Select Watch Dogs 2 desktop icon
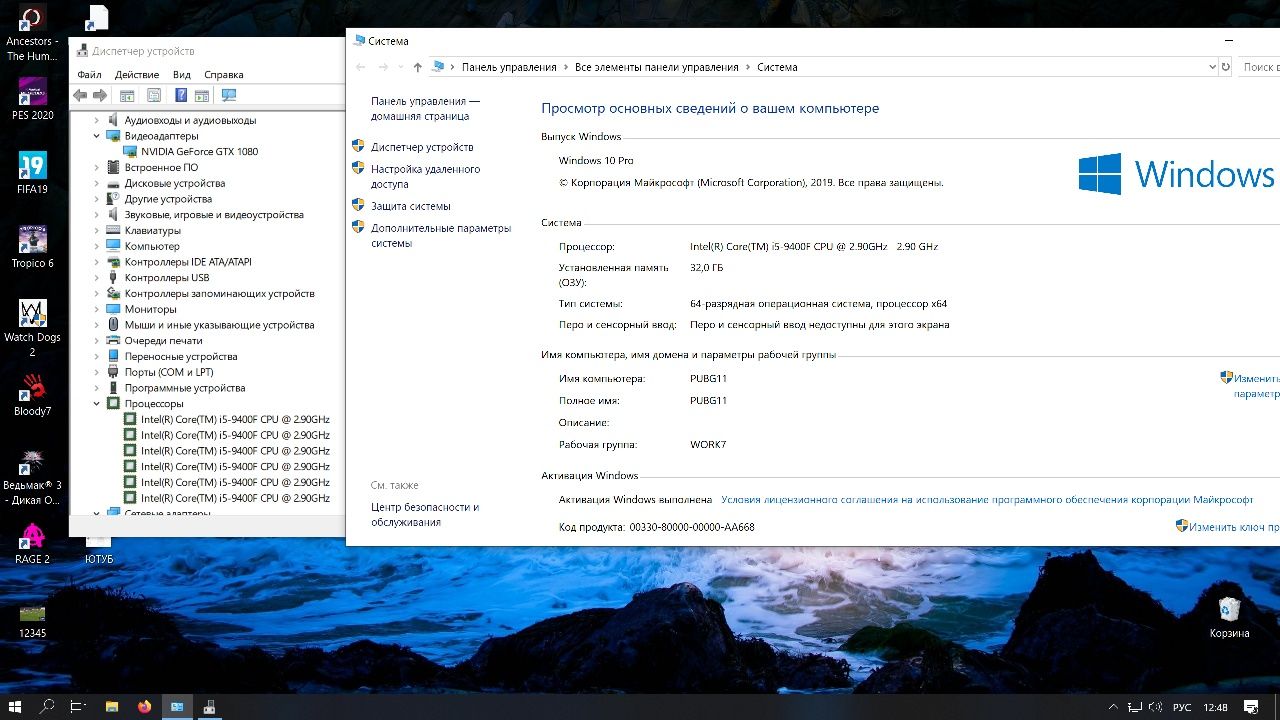This screenshot has height=720, width=1280. point(32,327)
